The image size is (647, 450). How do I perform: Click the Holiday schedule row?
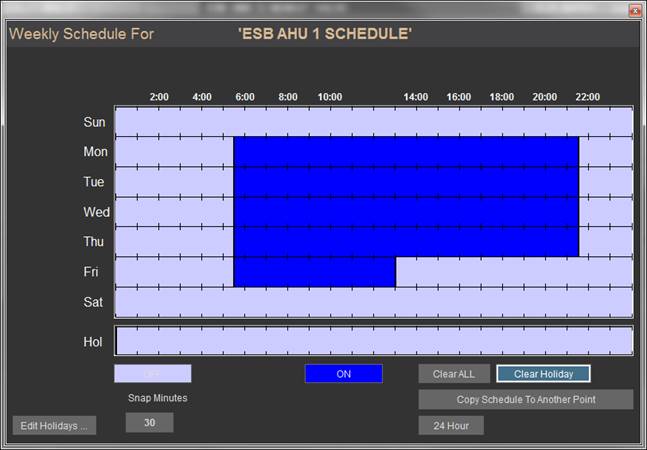(373, 341)
